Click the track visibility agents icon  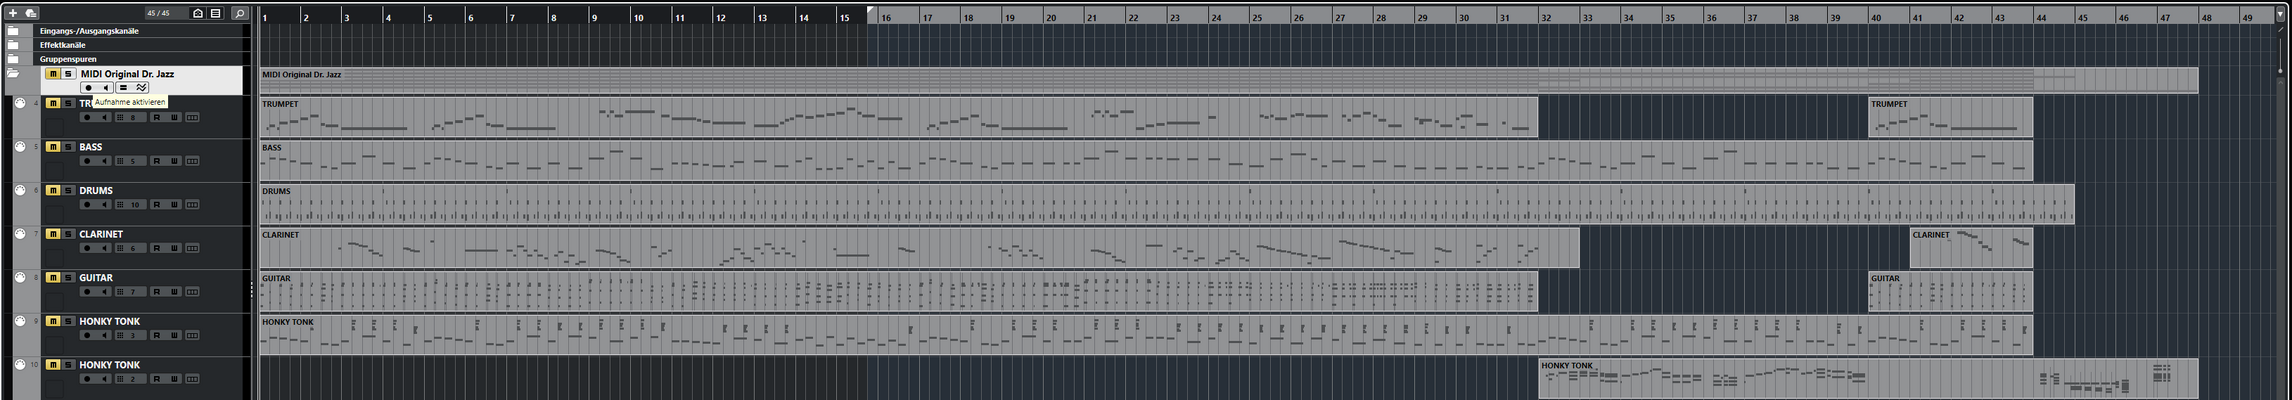(198, 13)
